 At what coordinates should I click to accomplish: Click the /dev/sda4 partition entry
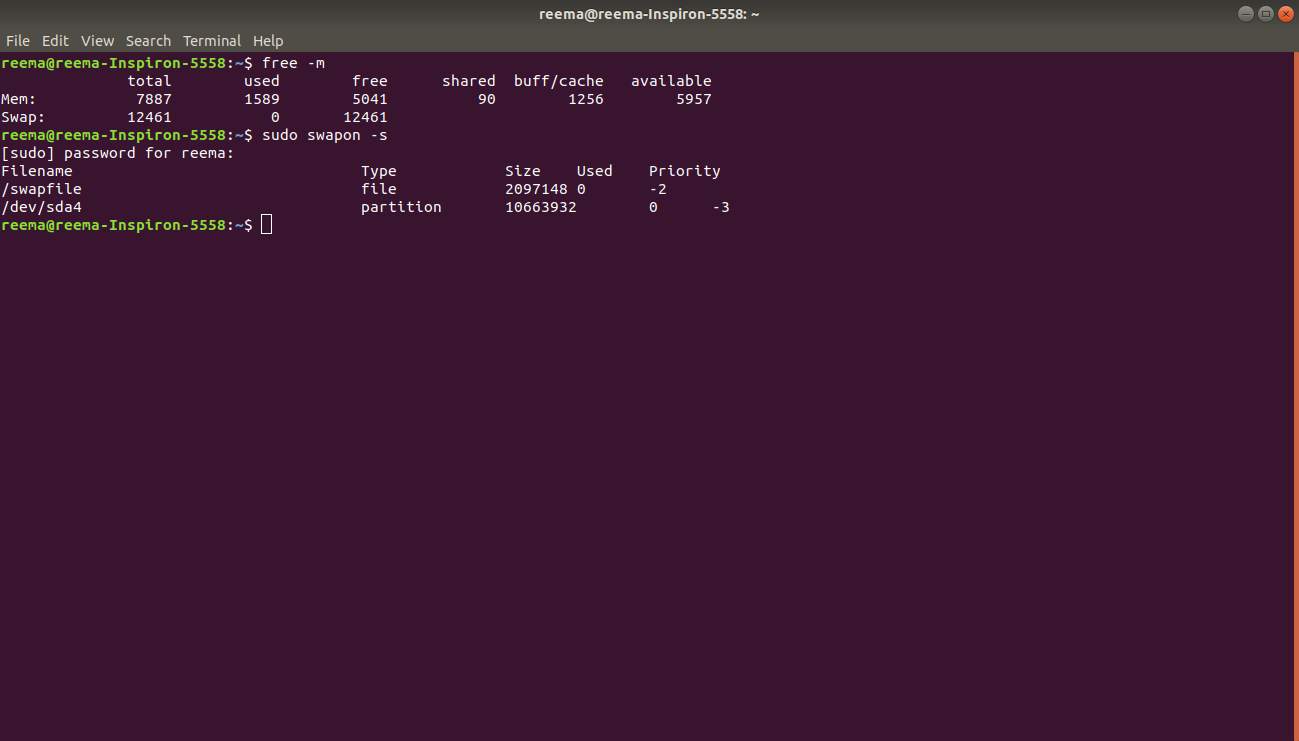point(41,206)
